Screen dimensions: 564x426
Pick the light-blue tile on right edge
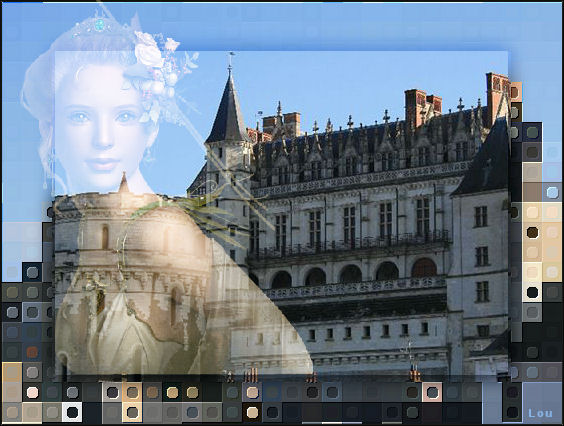tap(552, 192)
